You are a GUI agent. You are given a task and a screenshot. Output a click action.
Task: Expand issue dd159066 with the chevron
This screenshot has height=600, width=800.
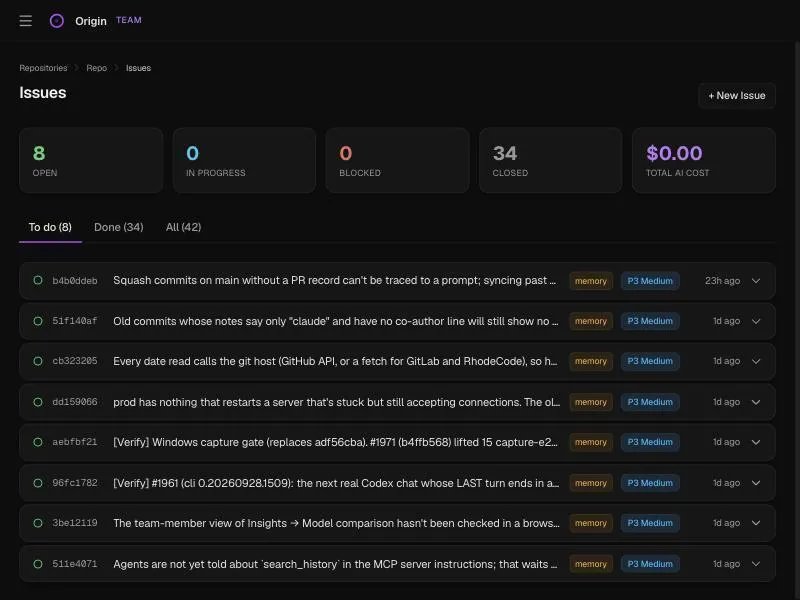(756, 402)
